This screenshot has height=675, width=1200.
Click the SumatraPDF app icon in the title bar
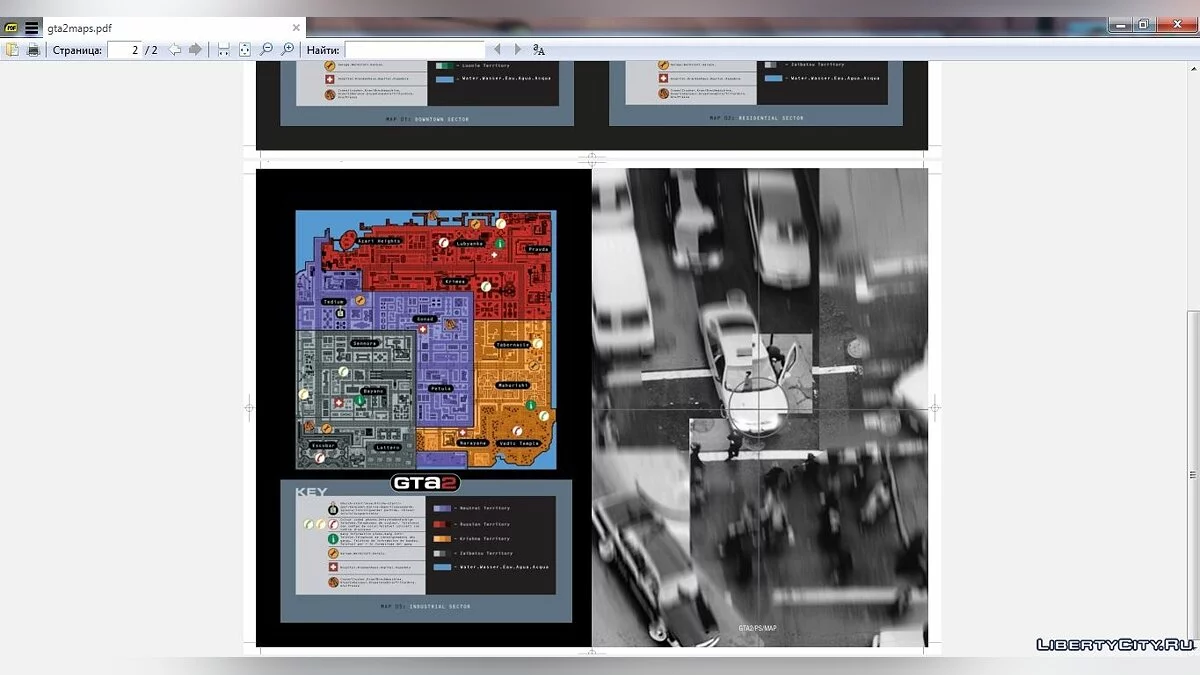11,28
